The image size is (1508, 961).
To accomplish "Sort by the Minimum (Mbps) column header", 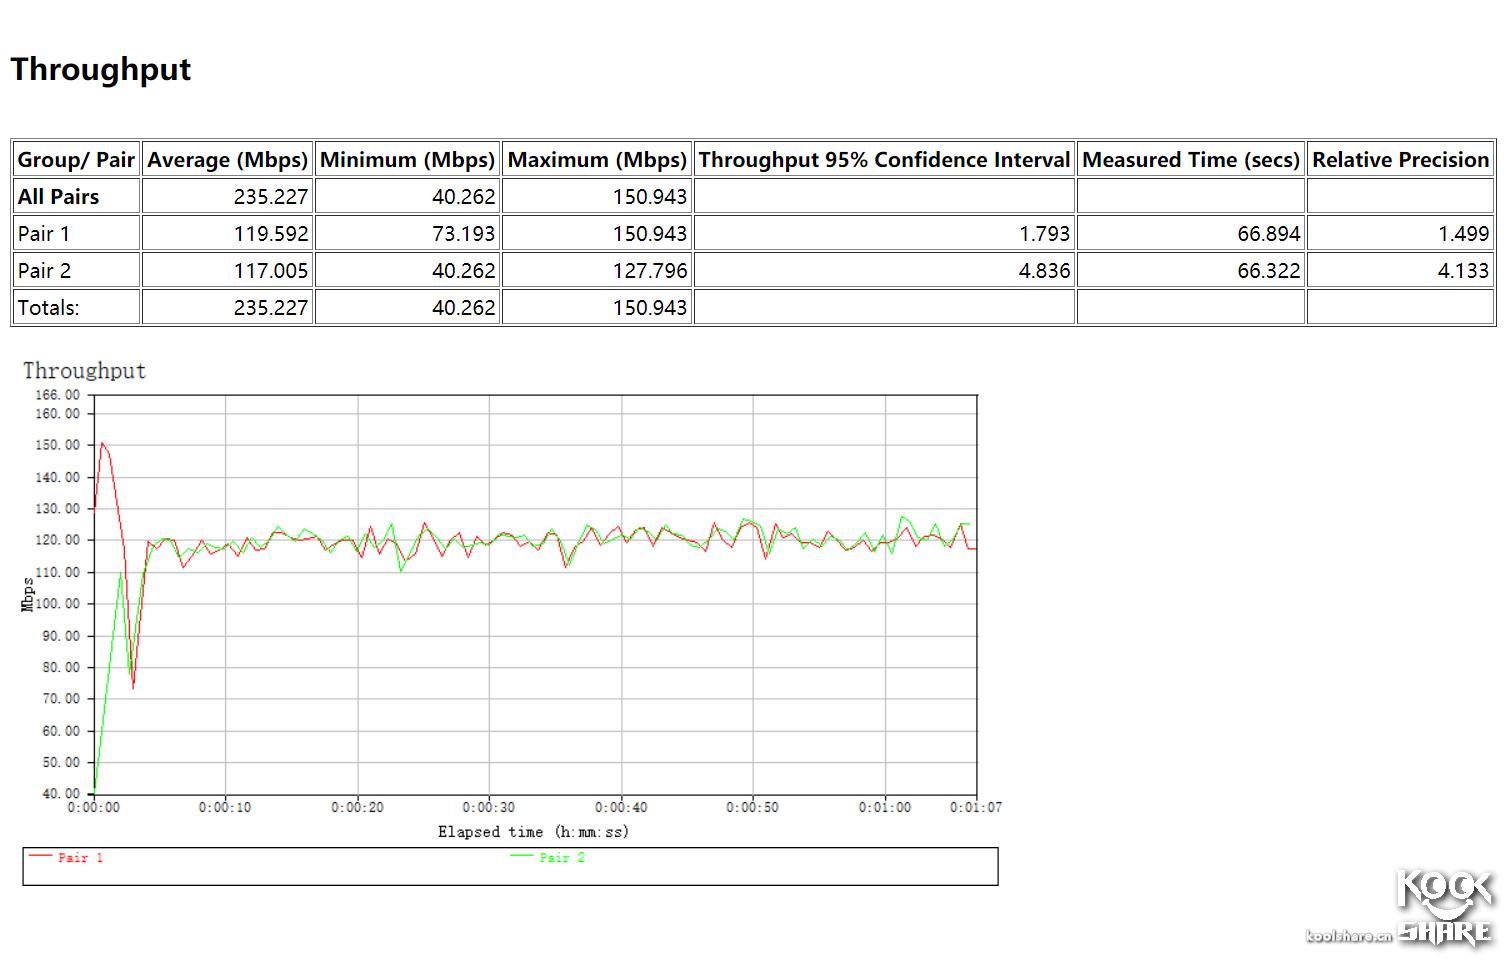I will click(407, 159).
